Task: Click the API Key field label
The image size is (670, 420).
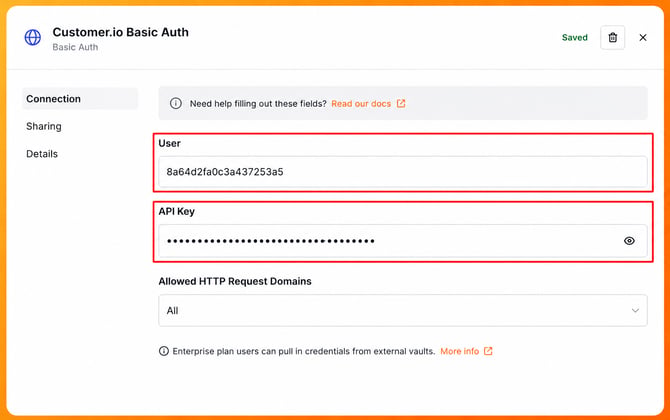Action: [176, 211]
